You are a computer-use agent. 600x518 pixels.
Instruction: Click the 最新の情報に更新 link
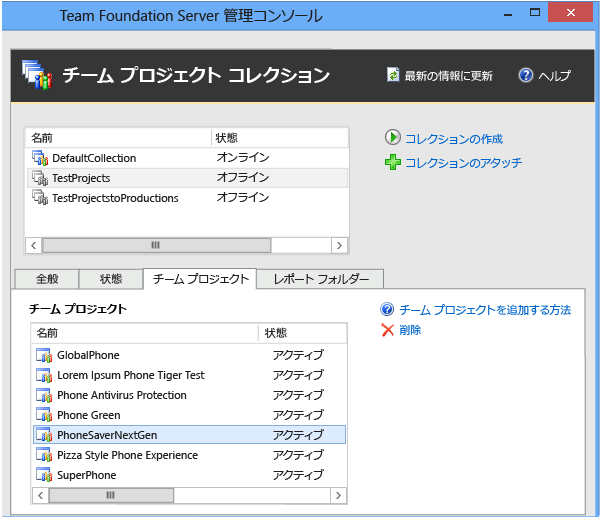[448, 76]
